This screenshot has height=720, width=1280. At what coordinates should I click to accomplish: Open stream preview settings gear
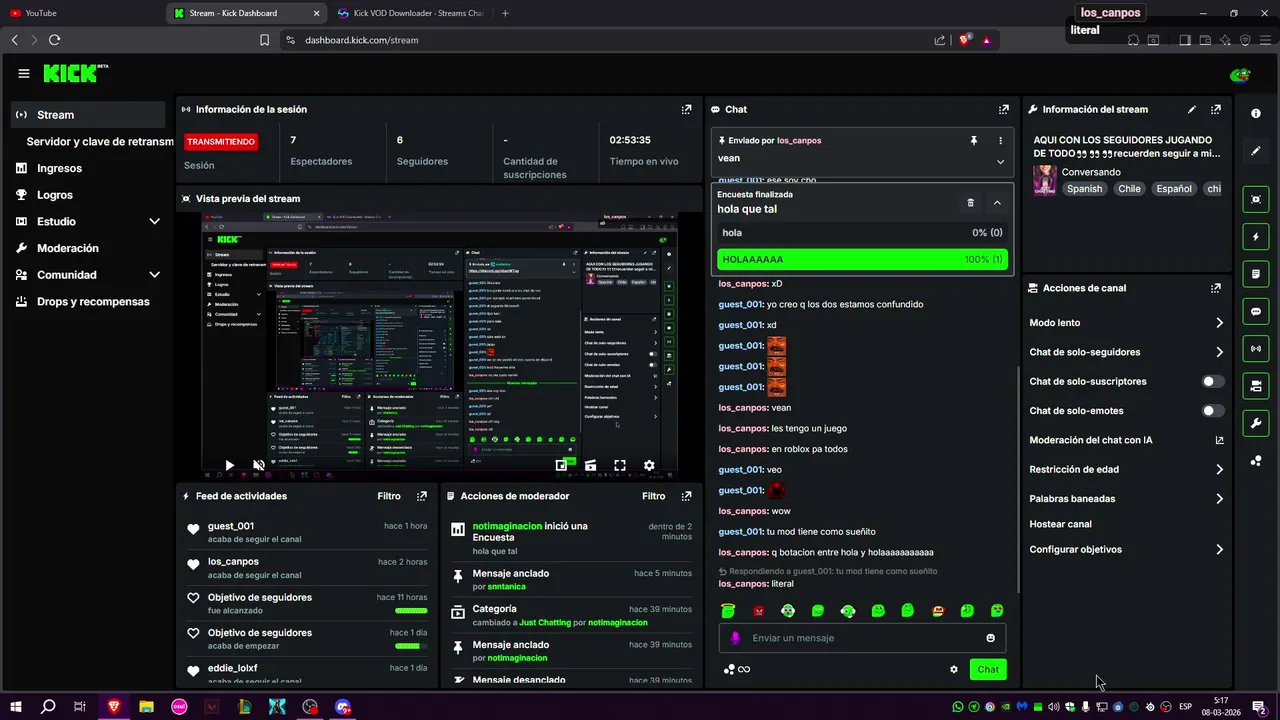coord(649,465)
